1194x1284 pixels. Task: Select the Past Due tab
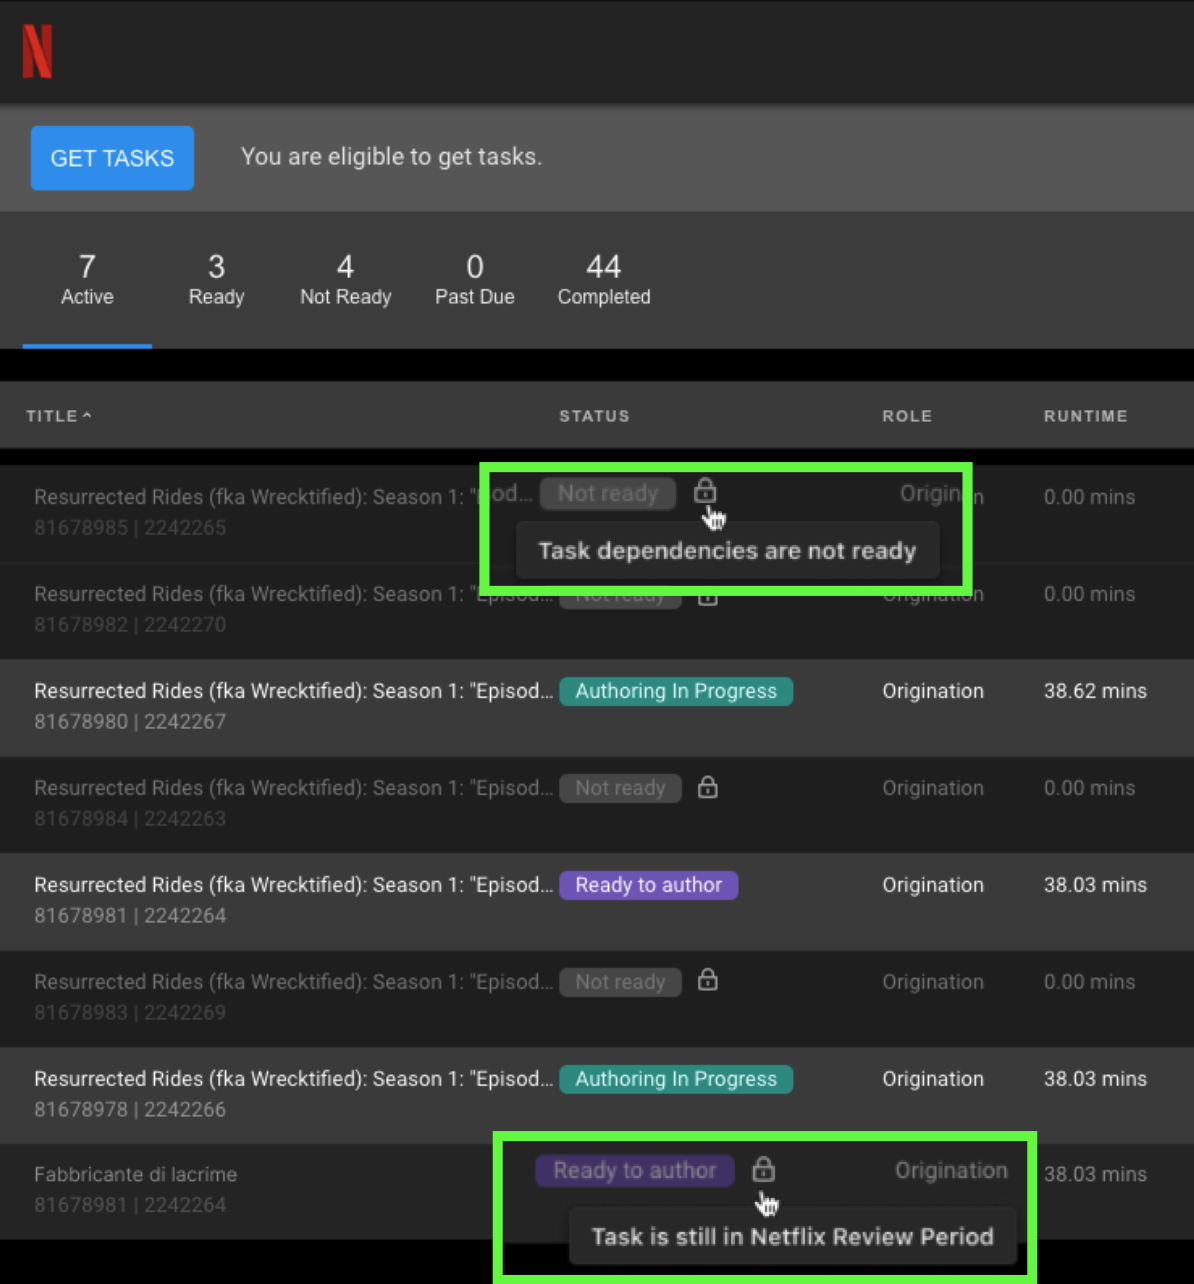[x=475, y=280]
